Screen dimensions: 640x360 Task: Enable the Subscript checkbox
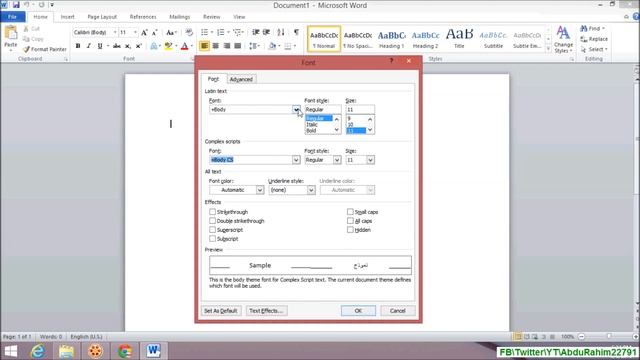(212, 239)
